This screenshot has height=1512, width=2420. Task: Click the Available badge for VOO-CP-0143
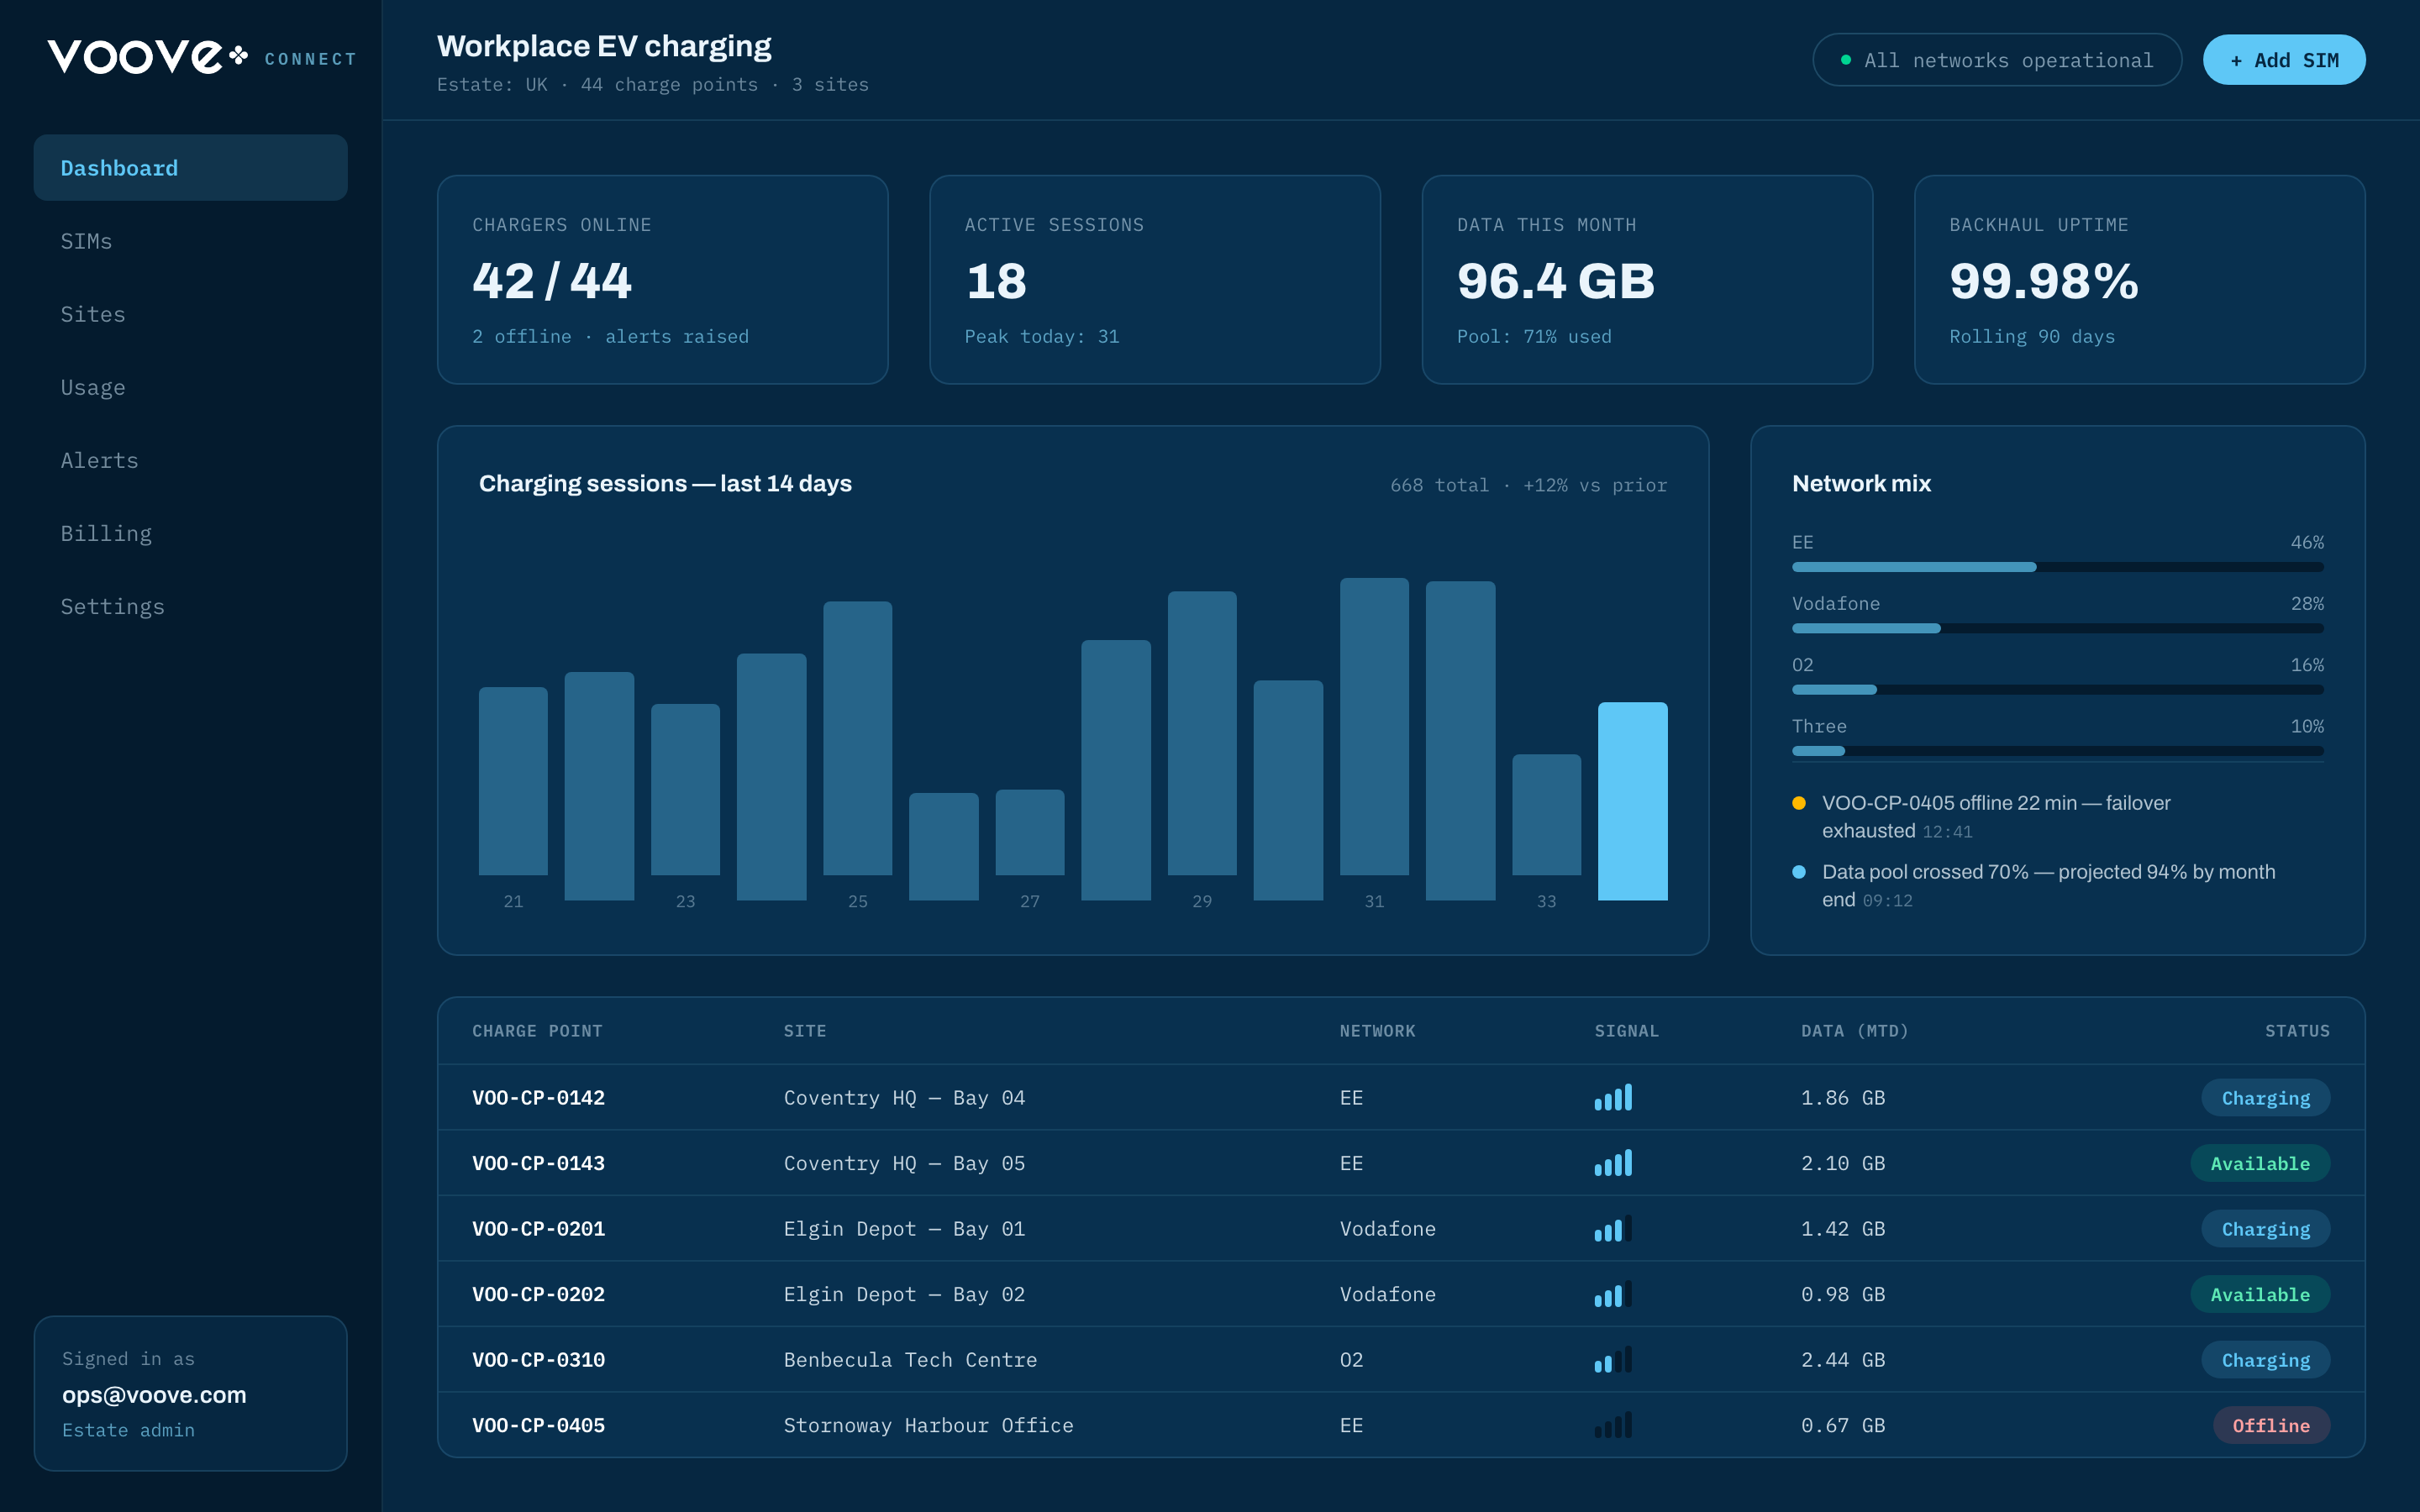point(2260,1163)
